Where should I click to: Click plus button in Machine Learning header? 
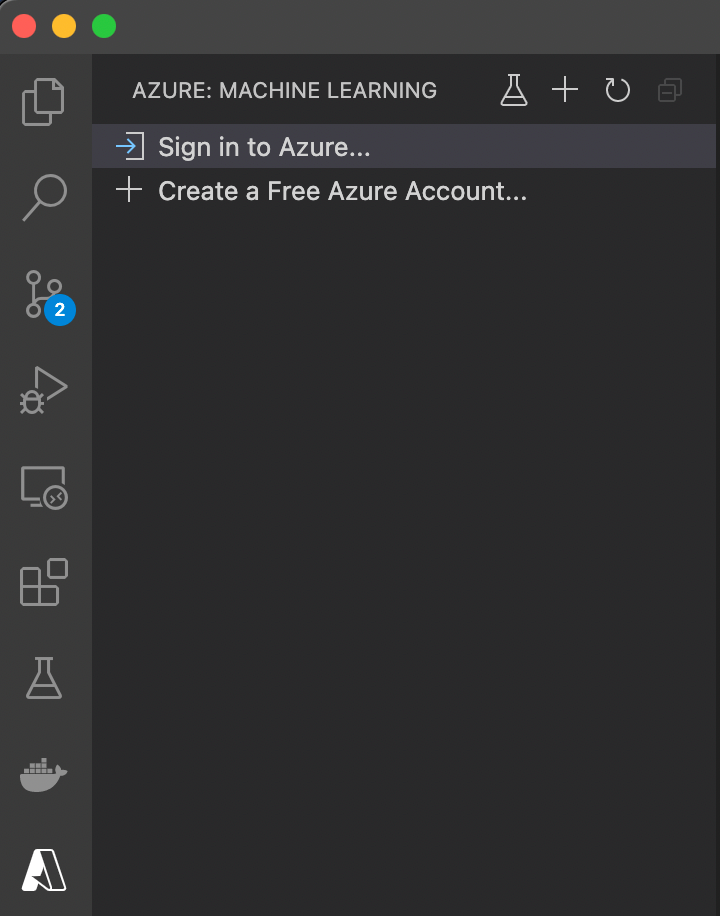[565, 90]
